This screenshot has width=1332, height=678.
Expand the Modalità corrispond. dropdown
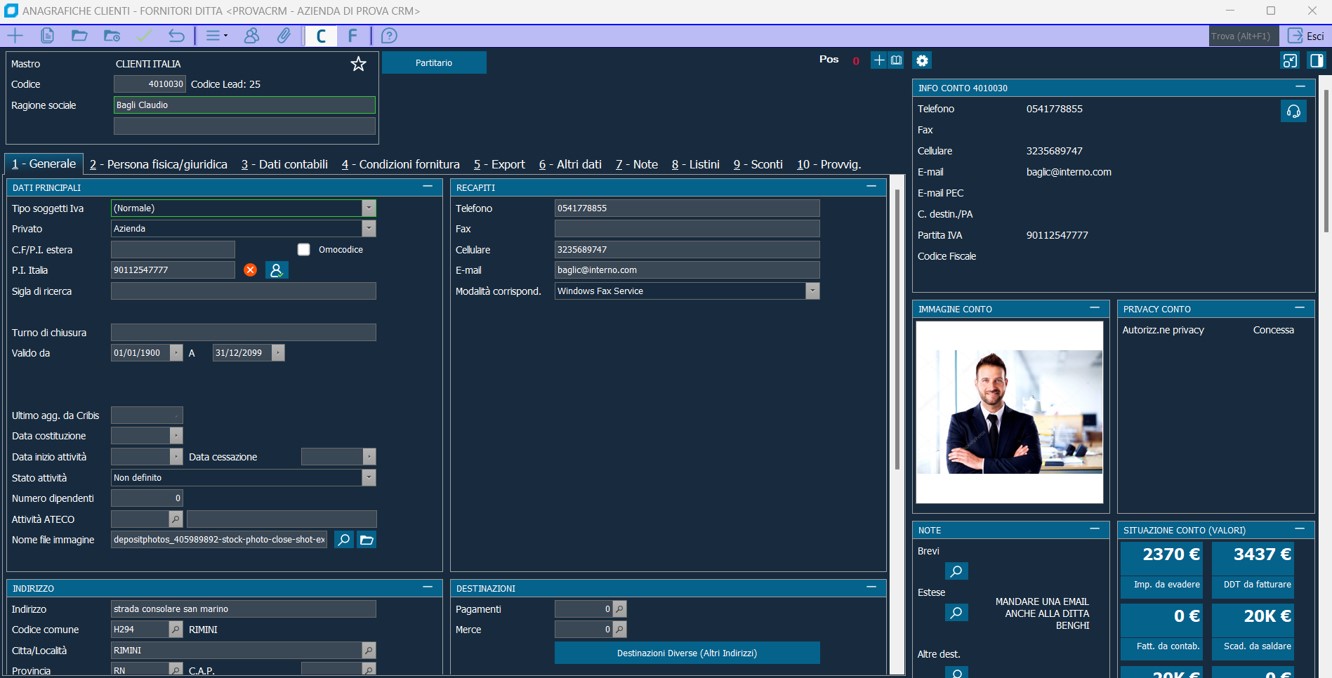pos(812,291)
